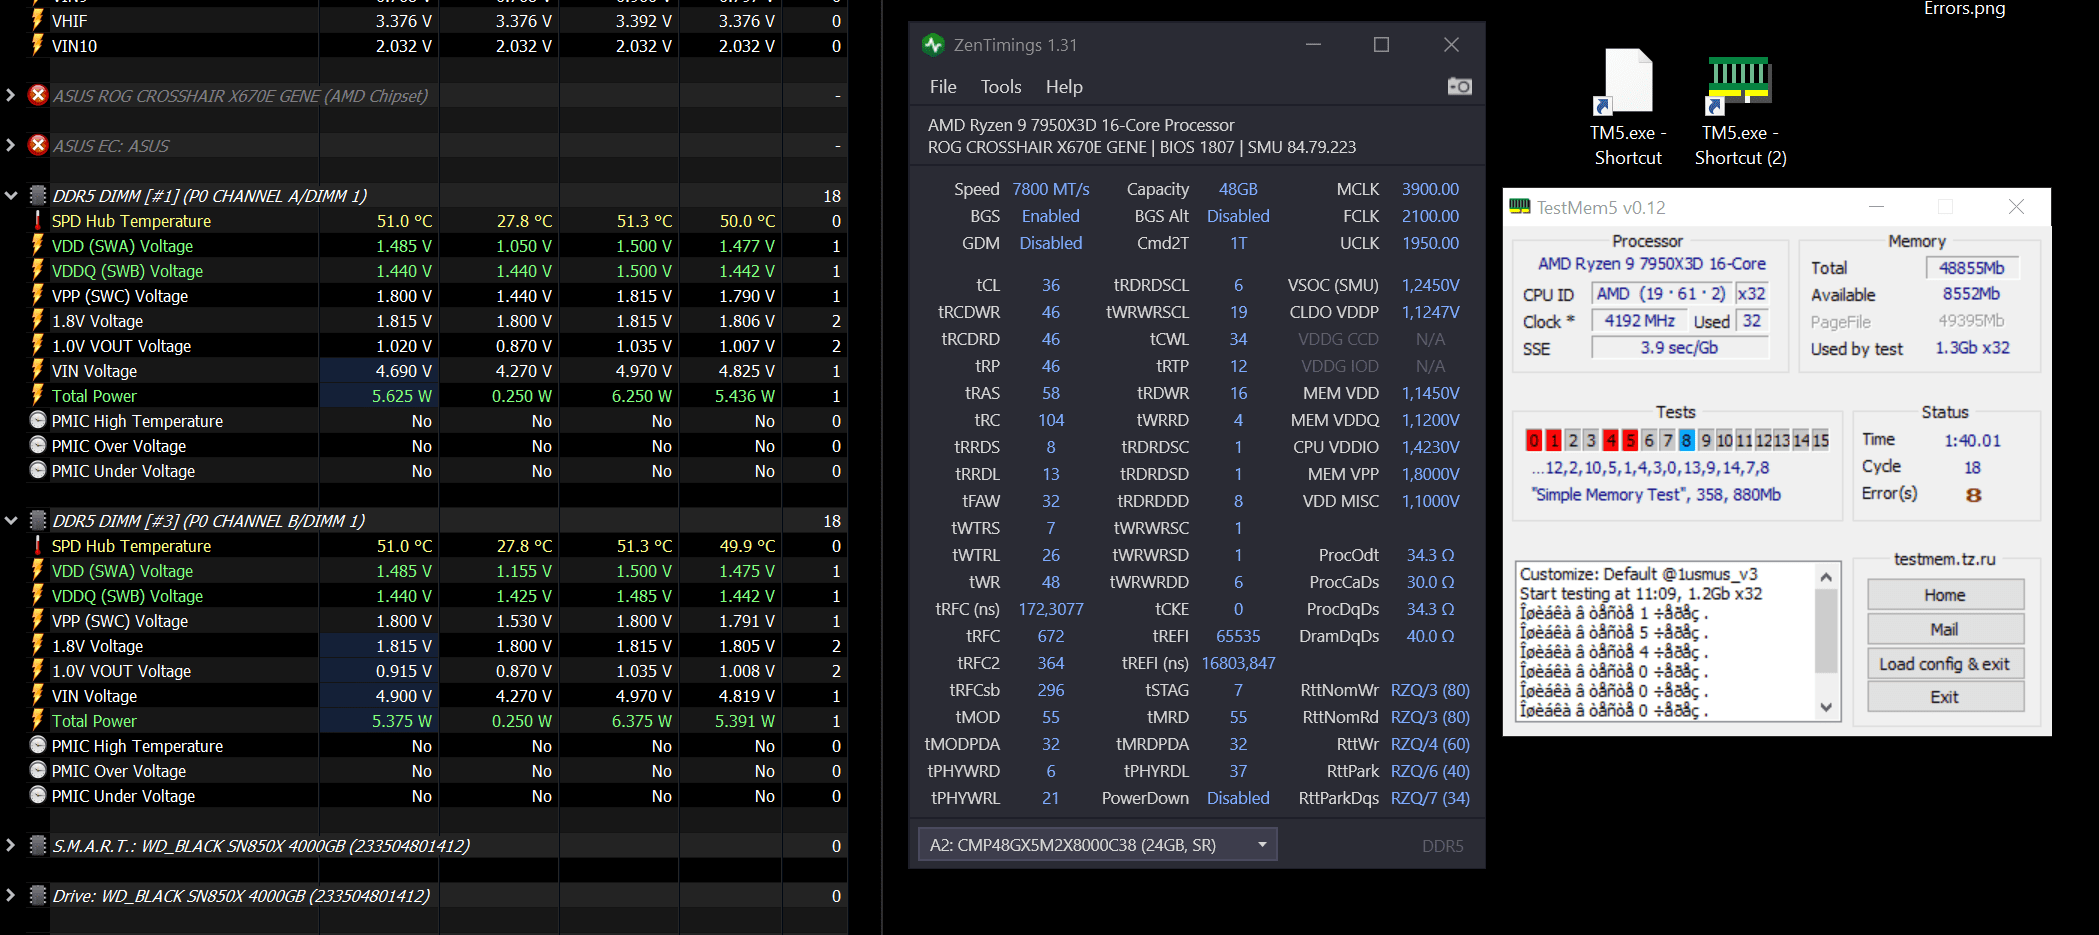Click status icon of DIMM #1 PMIC High Temperature
This screenshot has height=935, width=2099.
[x=38, y=420]
